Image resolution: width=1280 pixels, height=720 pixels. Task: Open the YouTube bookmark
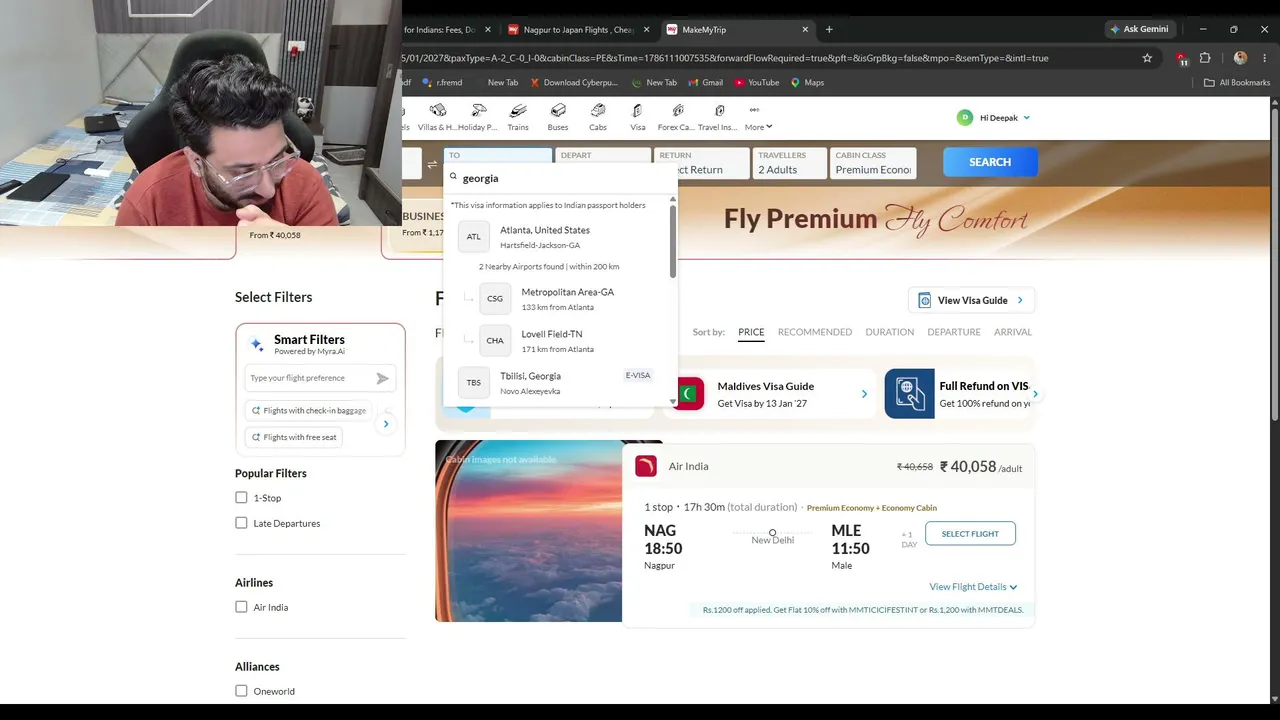(757, 83)
